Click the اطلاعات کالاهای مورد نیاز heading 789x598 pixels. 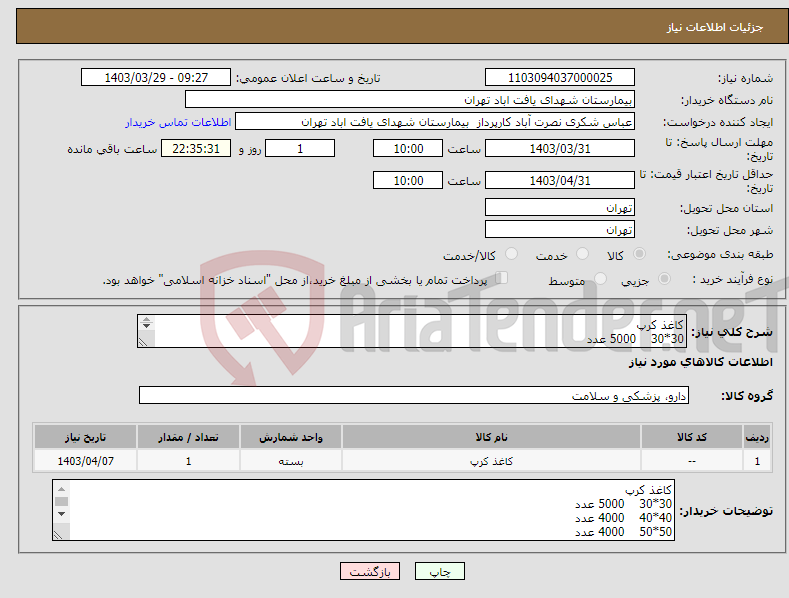(x=700, y=362)
